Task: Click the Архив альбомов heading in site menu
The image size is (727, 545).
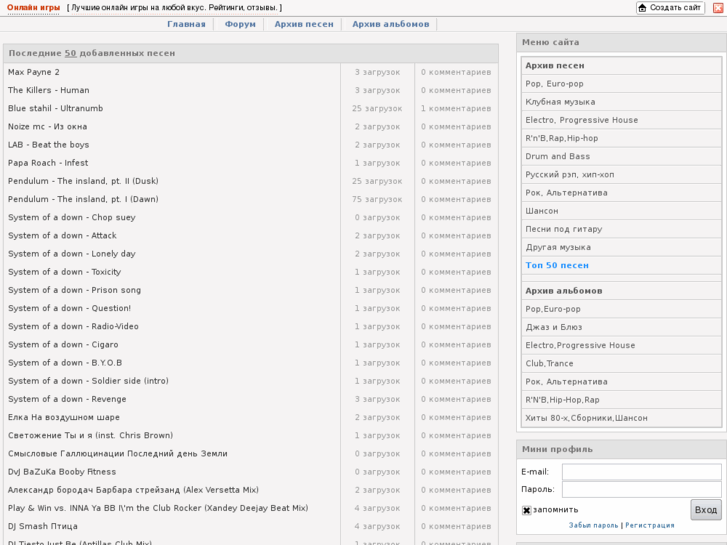Action: point(563,291)
